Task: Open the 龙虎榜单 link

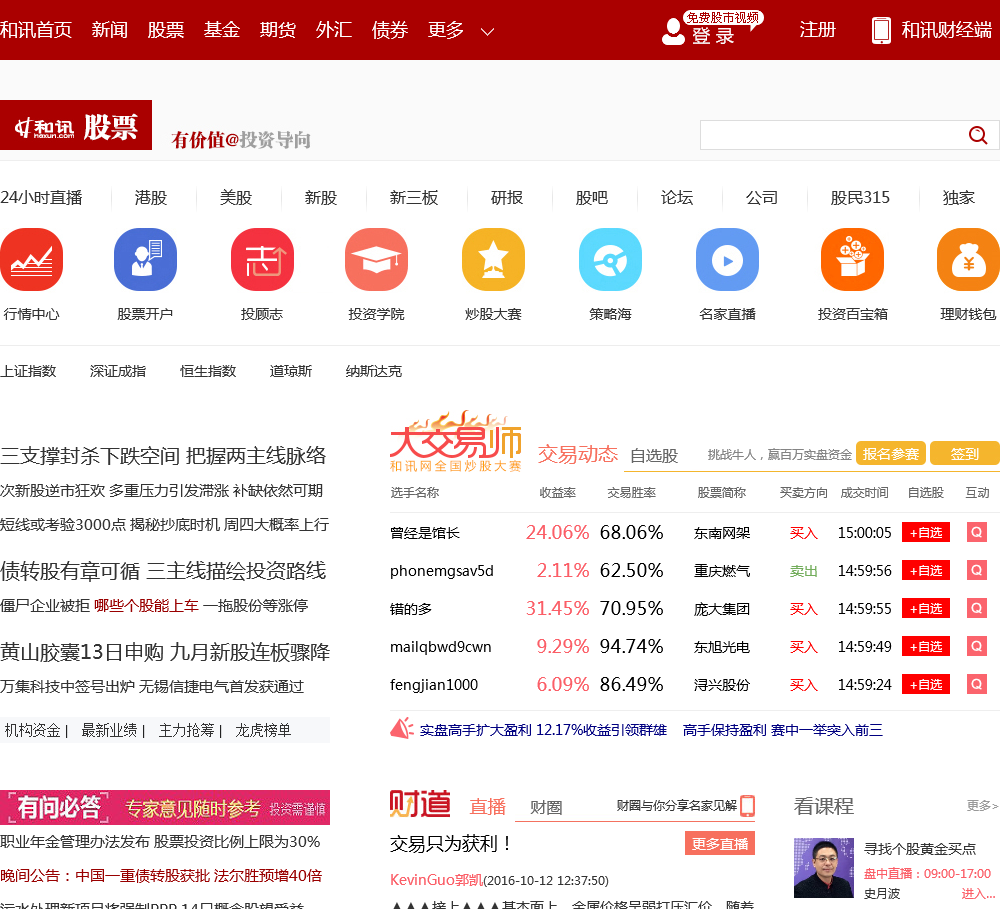Action: tap(263, 730)
